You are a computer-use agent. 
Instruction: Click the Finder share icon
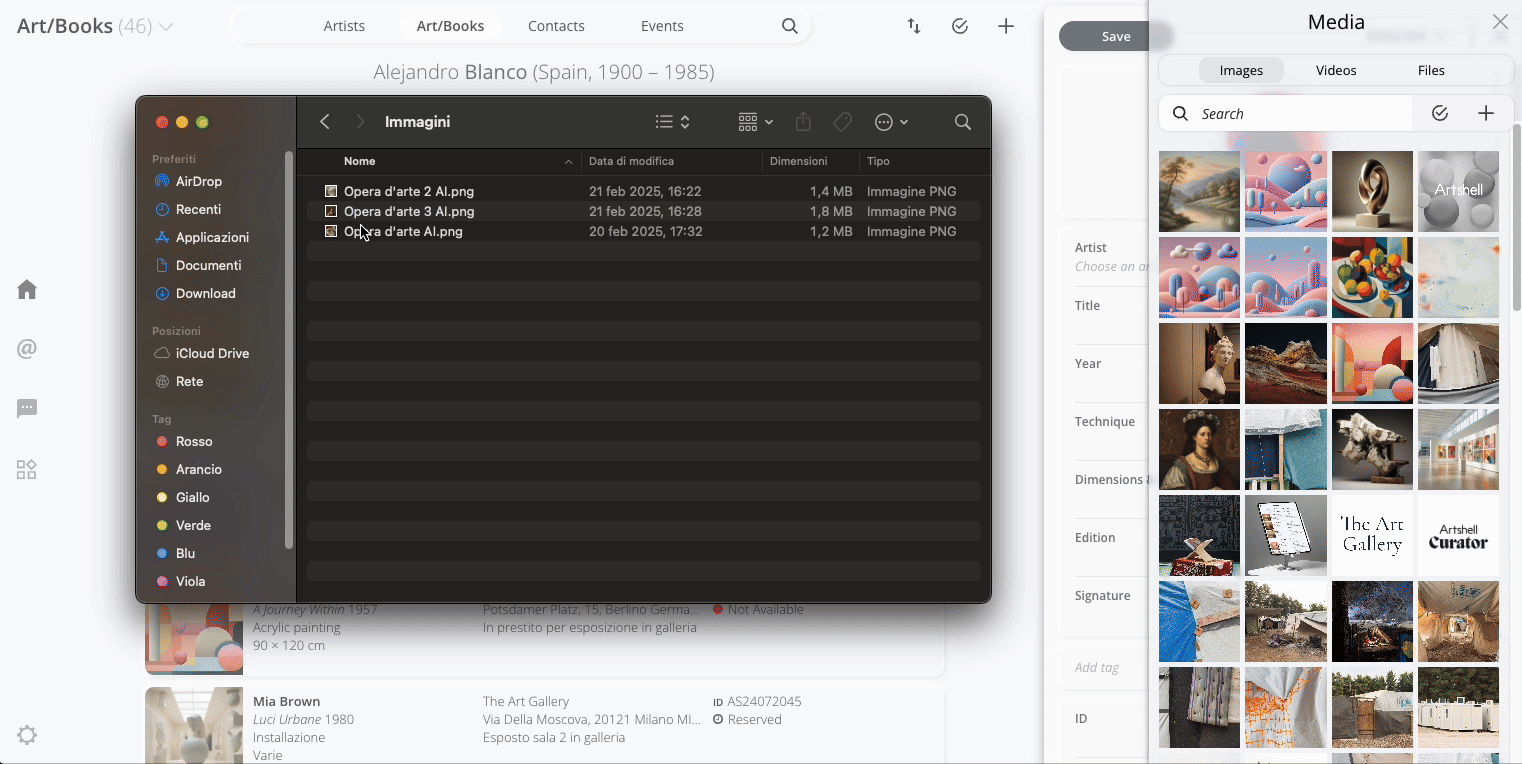point(803,122)
